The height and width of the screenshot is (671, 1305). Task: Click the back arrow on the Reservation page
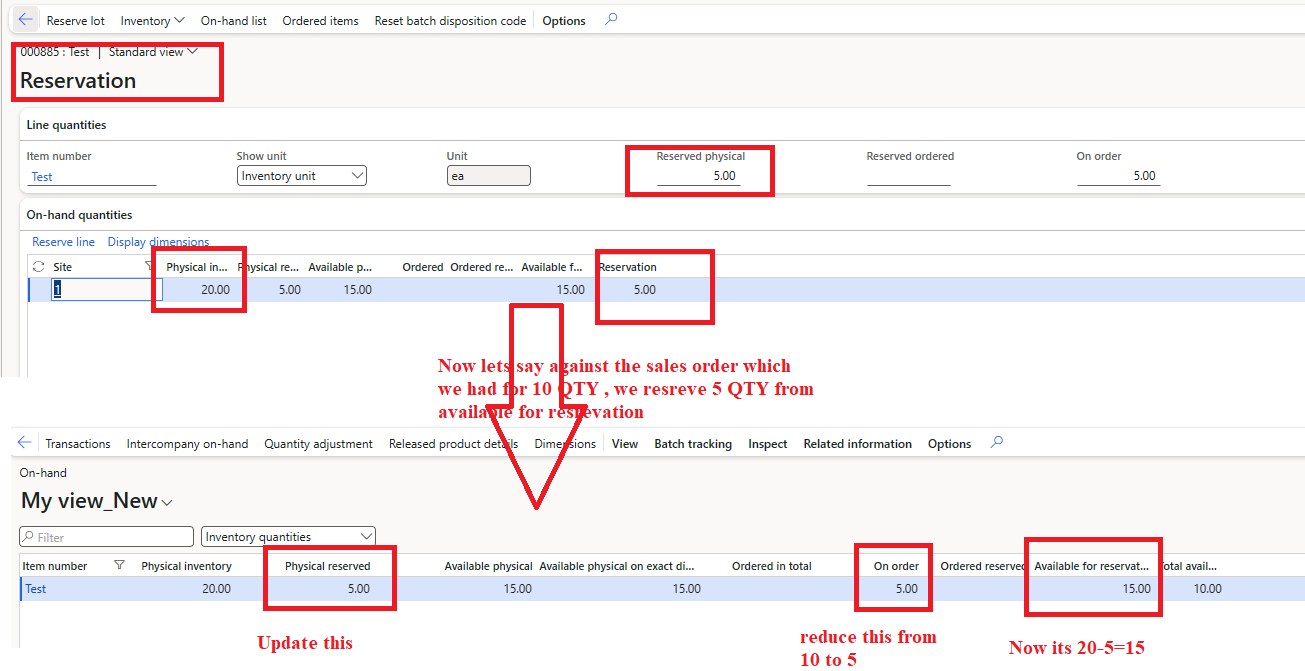pyautogui.click(x=24, y=19)
